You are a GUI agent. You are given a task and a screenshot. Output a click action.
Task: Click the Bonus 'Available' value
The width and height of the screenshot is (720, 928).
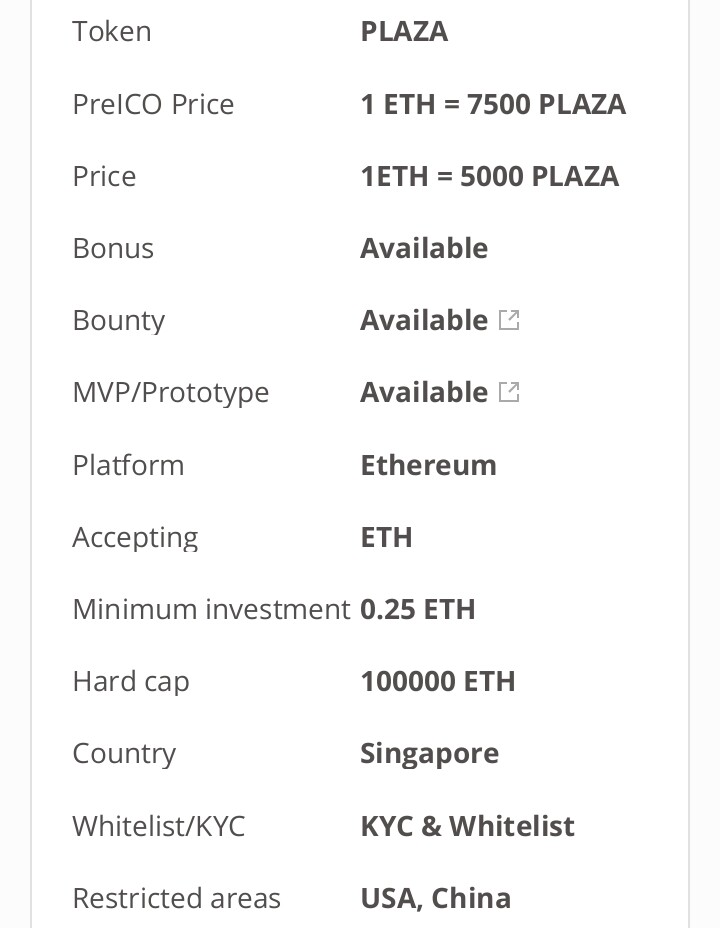pyautogui.click(x=424, y=248)
